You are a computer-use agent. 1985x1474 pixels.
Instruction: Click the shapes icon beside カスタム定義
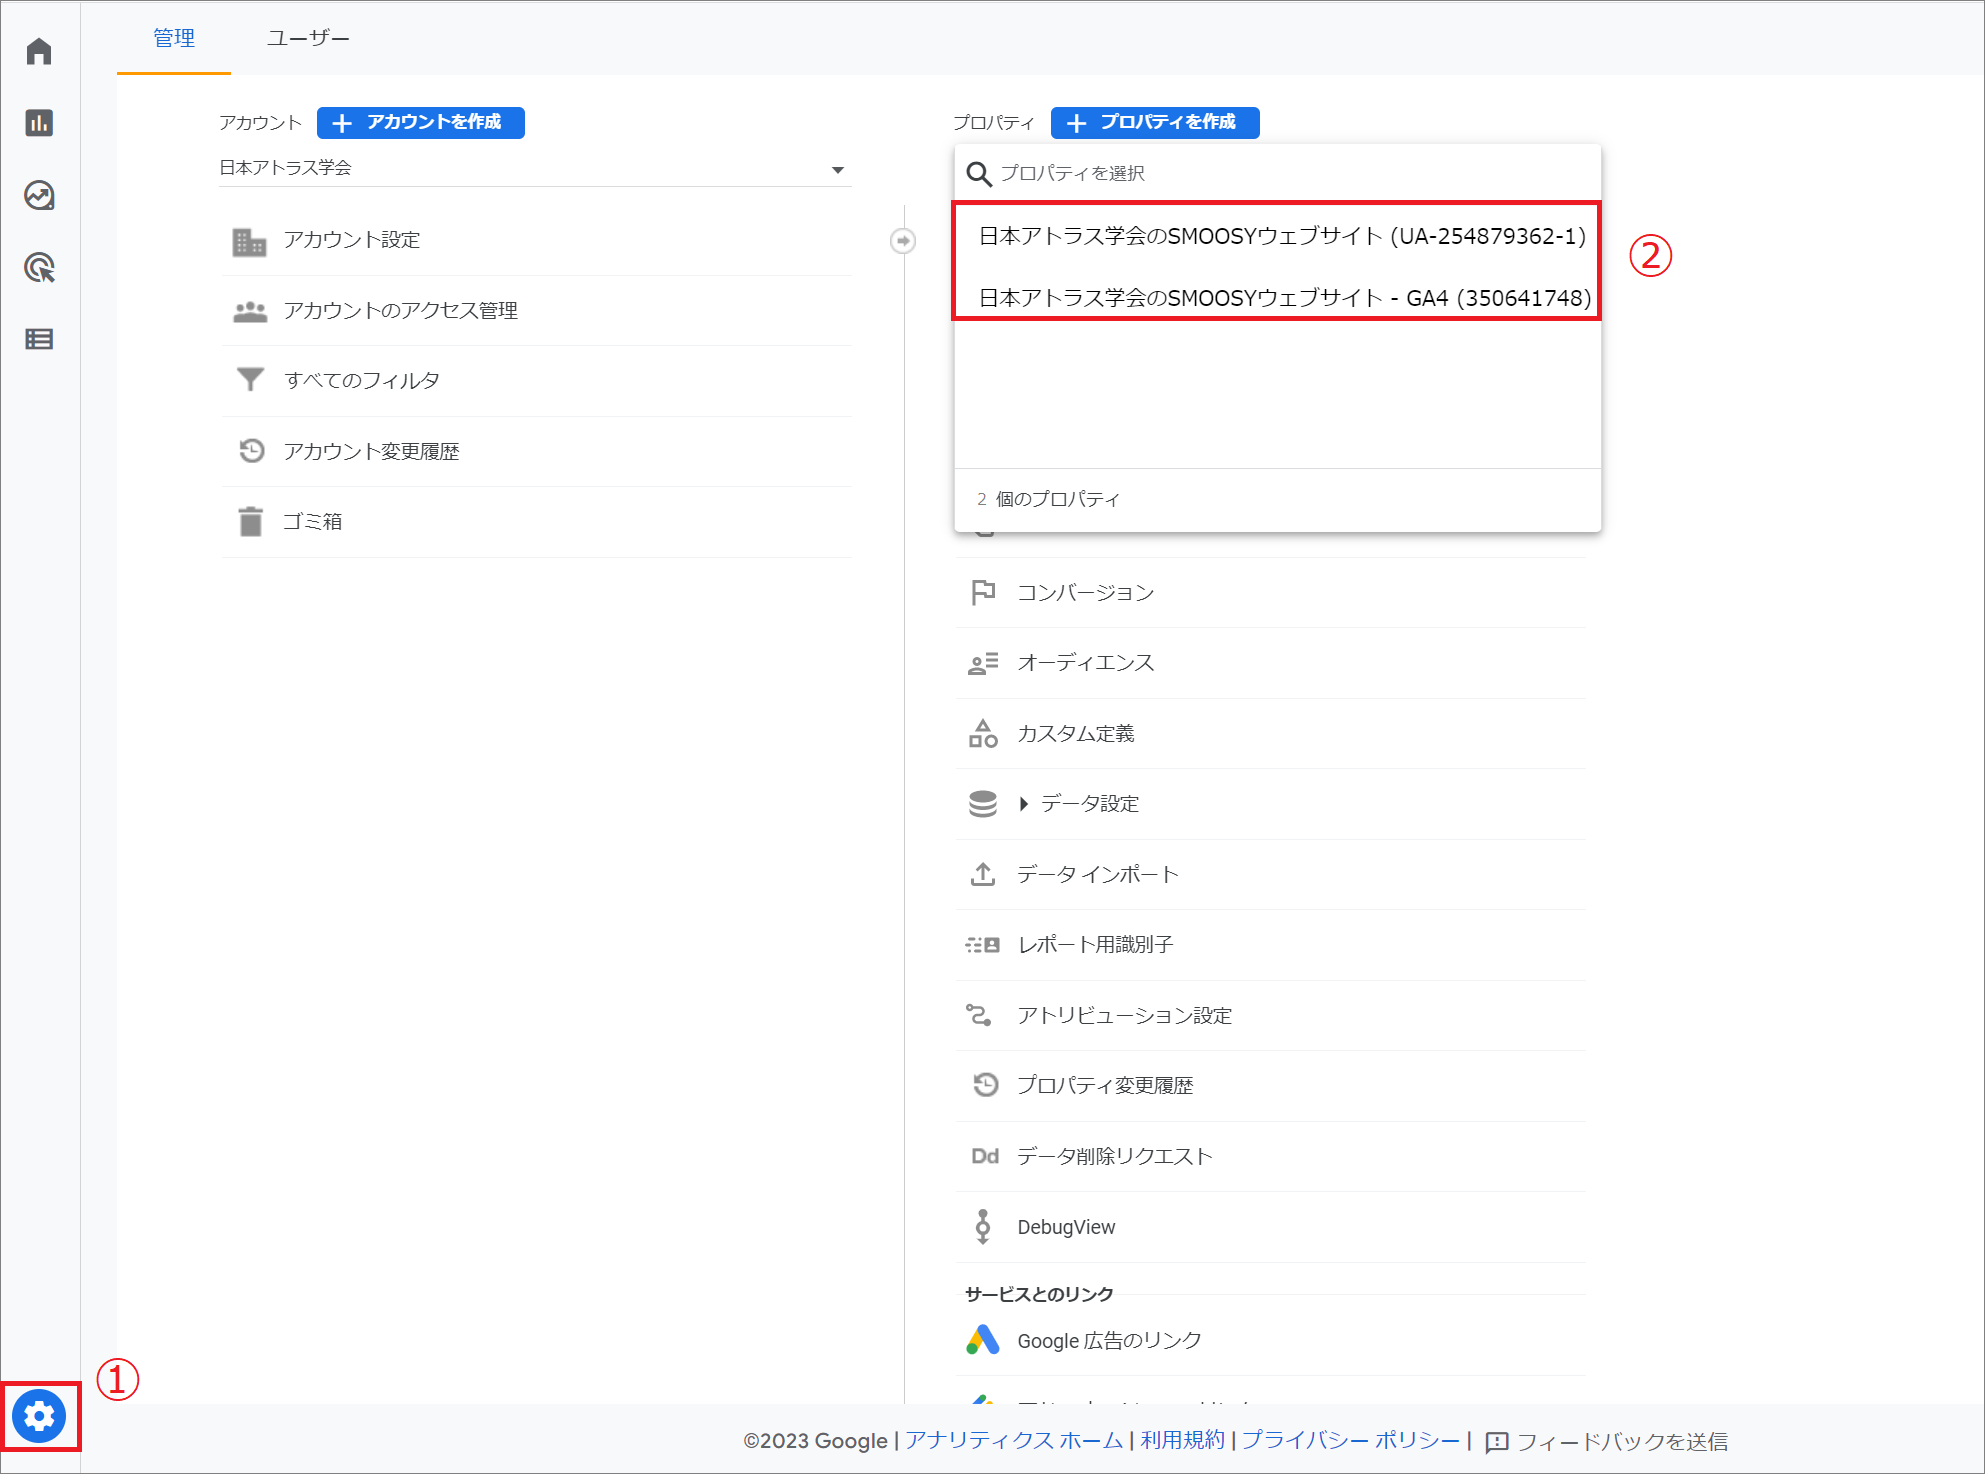click(x=983, y=733)
